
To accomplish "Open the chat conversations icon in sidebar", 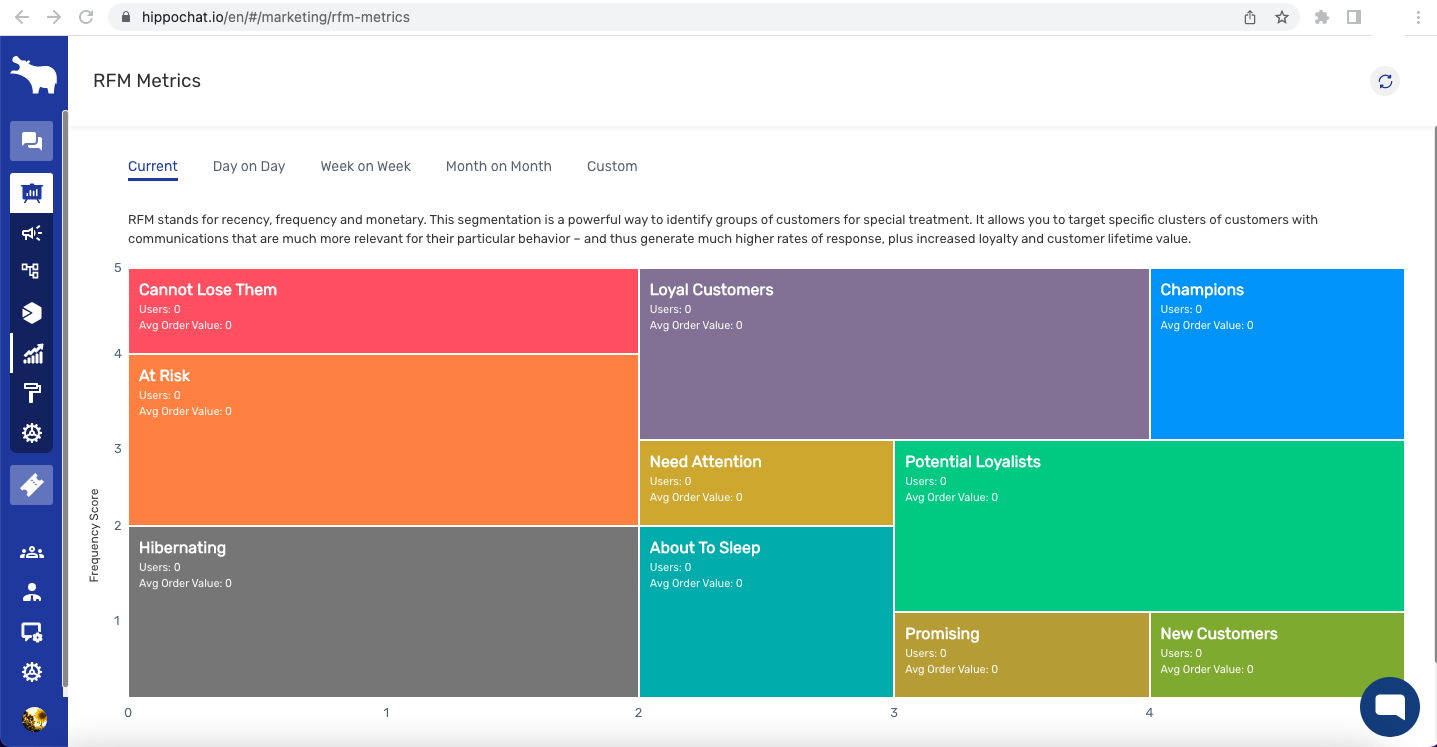I will [31, 141].
